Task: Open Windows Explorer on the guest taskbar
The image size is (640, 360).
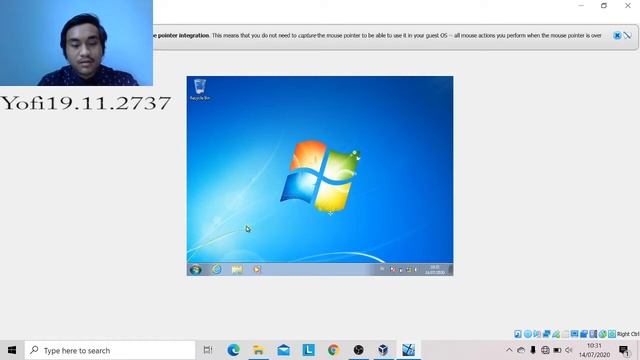Action: tap(237, 269)
